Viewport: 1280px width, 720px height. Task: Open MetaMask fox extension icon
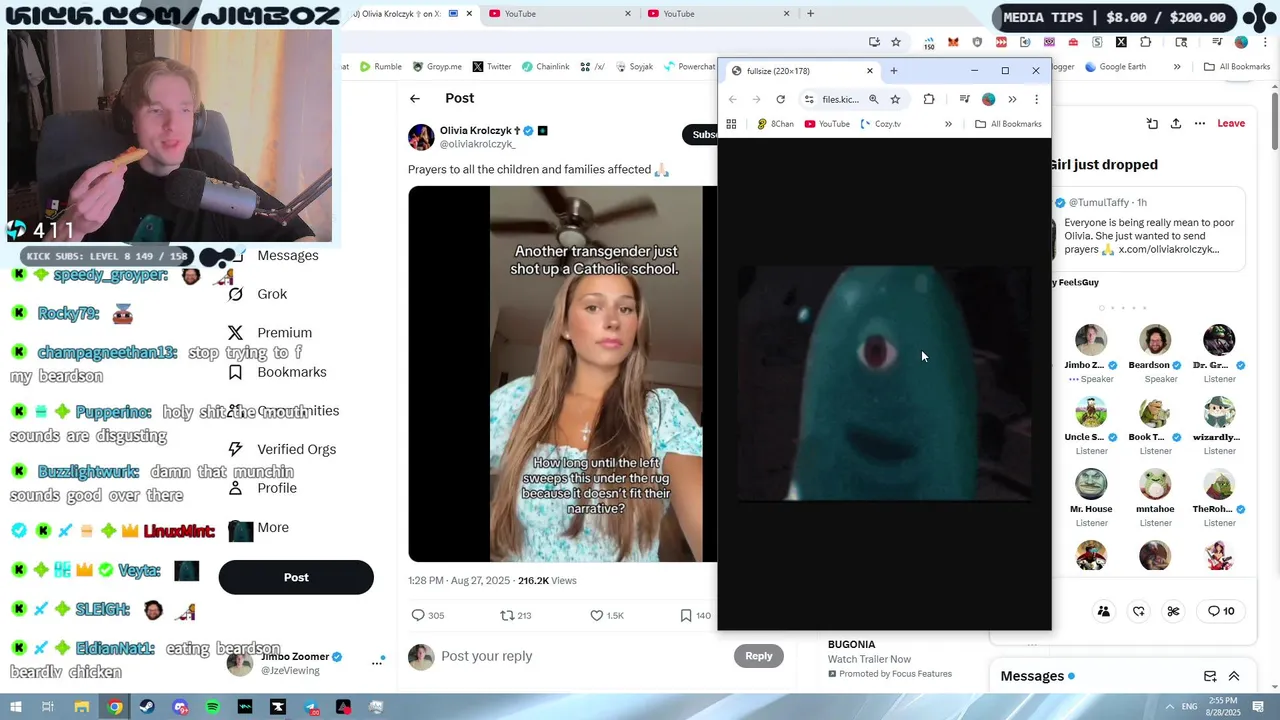click(x=953, y=42)
